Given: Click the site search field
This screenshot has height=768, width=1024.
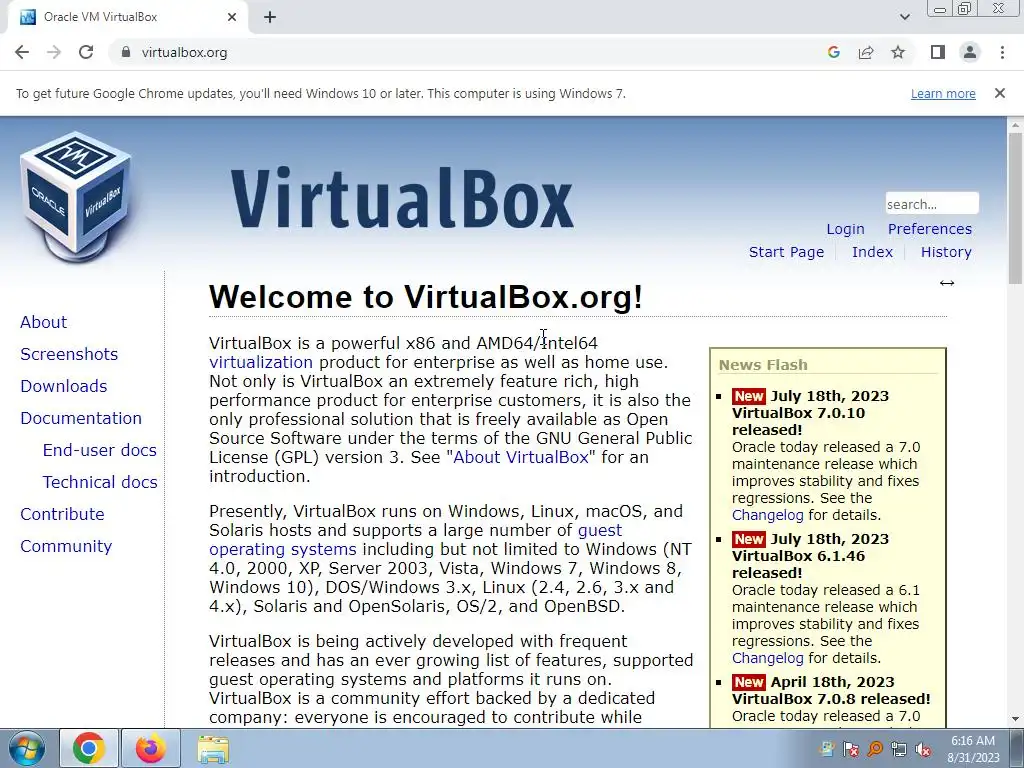Looking at the screenshot, I should 932,204.
